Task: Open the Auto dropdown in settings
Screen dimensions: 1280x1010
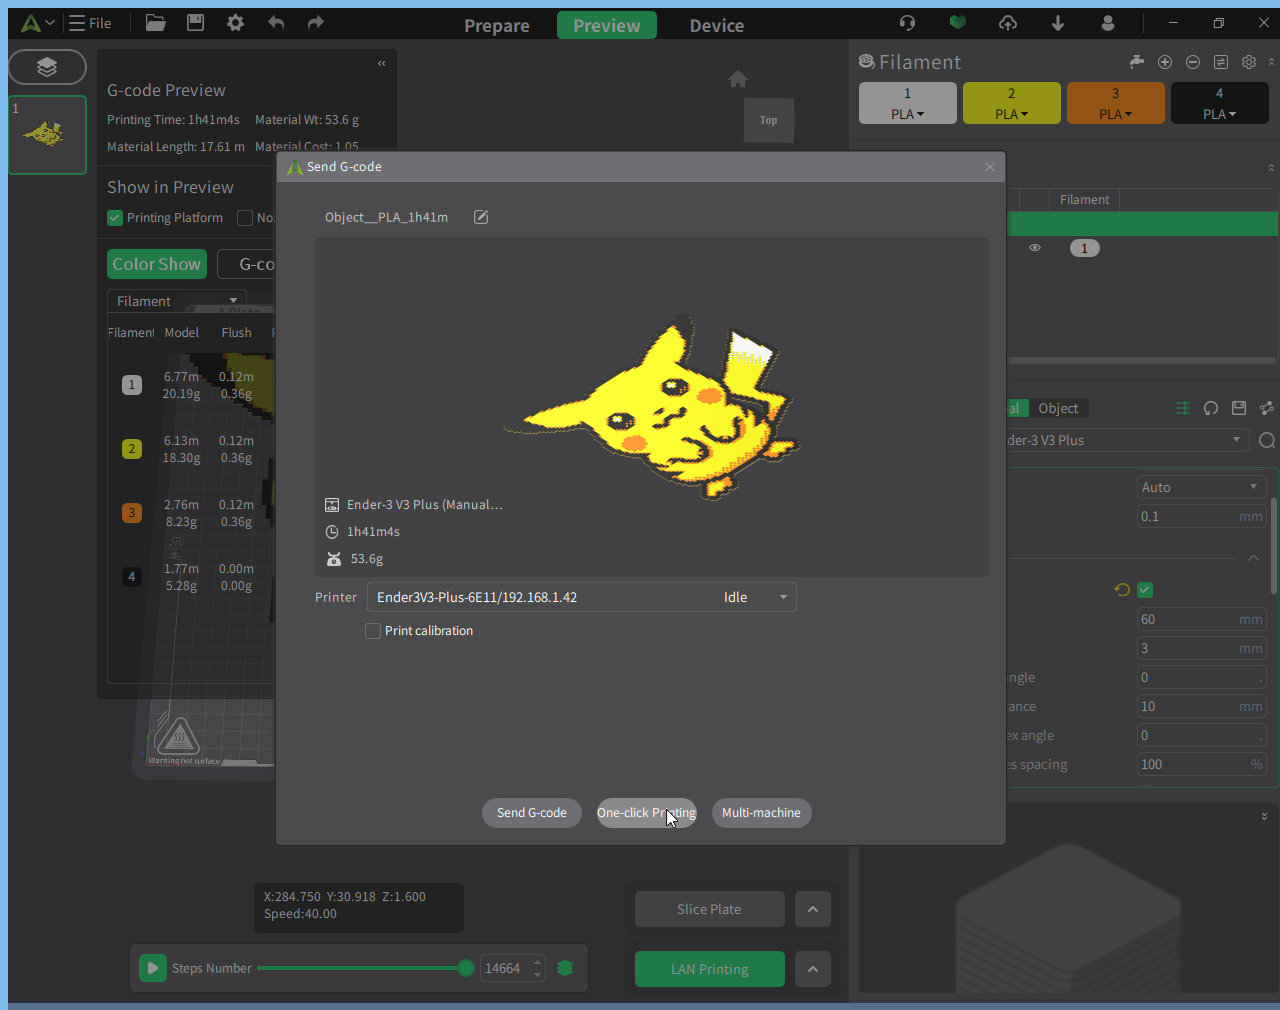Action: tap(1202, 487)
